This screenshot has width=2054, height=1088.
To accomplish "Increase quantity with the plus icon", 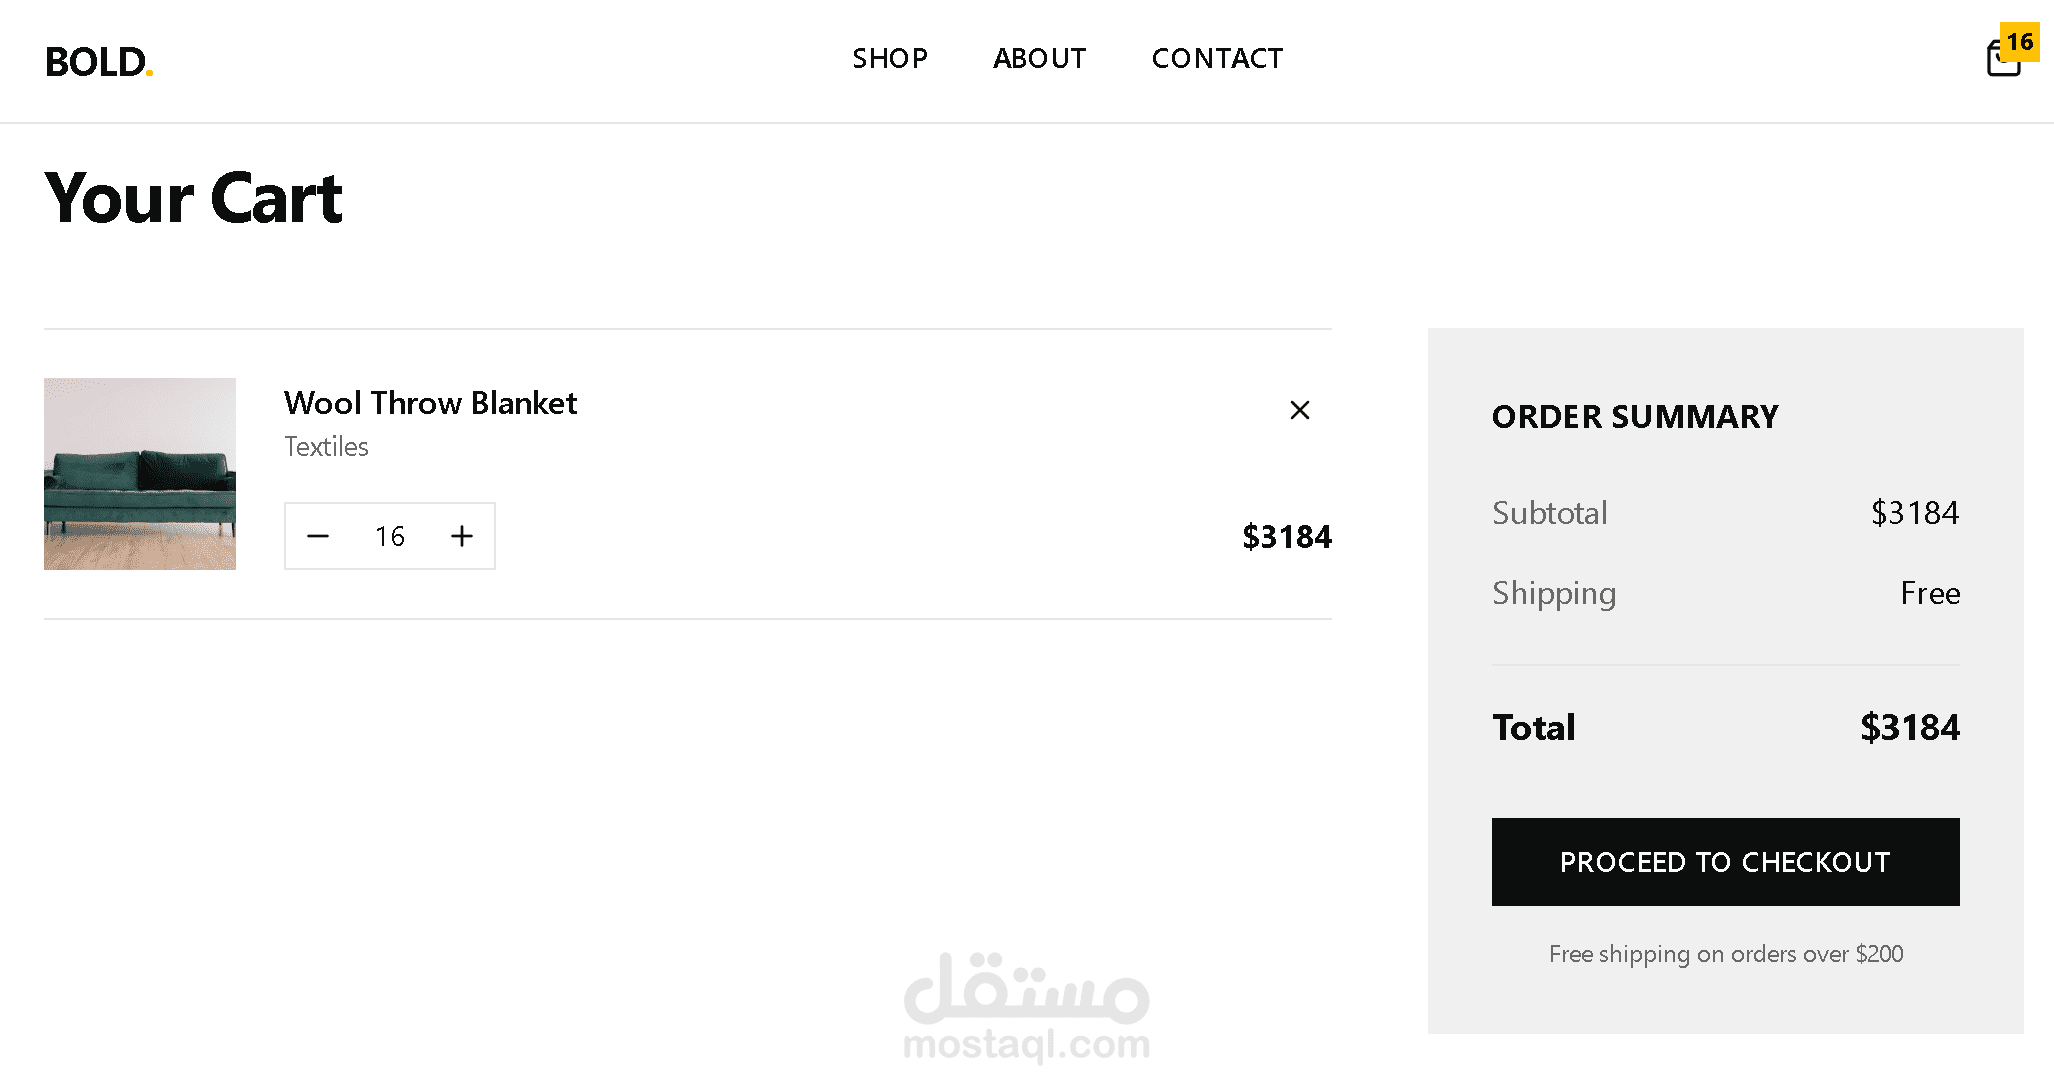I will (x=462, y=536).
